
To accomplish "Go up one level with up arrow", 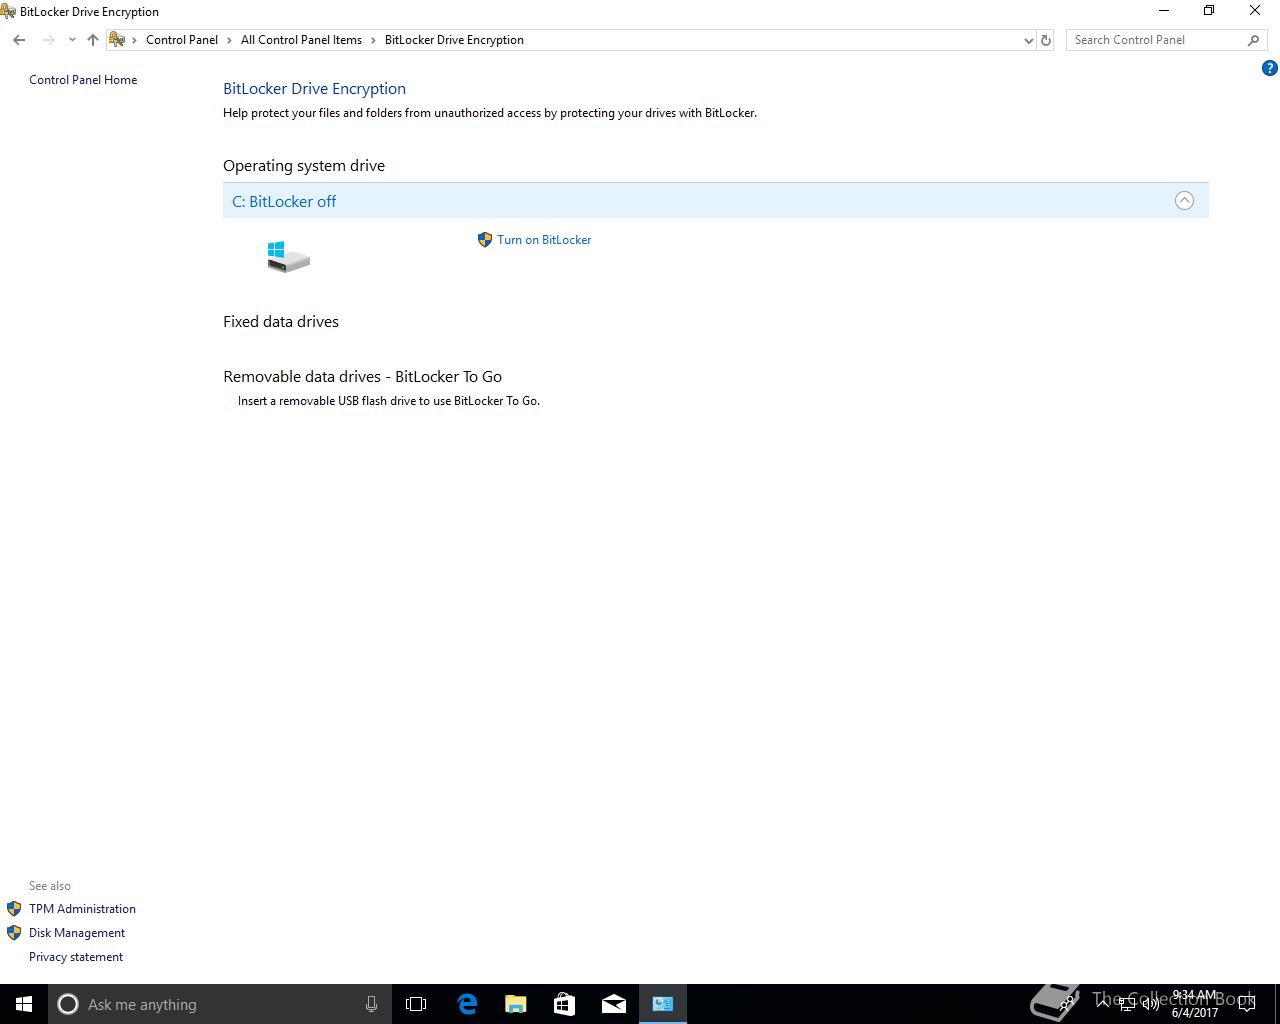I will point(93,40).
